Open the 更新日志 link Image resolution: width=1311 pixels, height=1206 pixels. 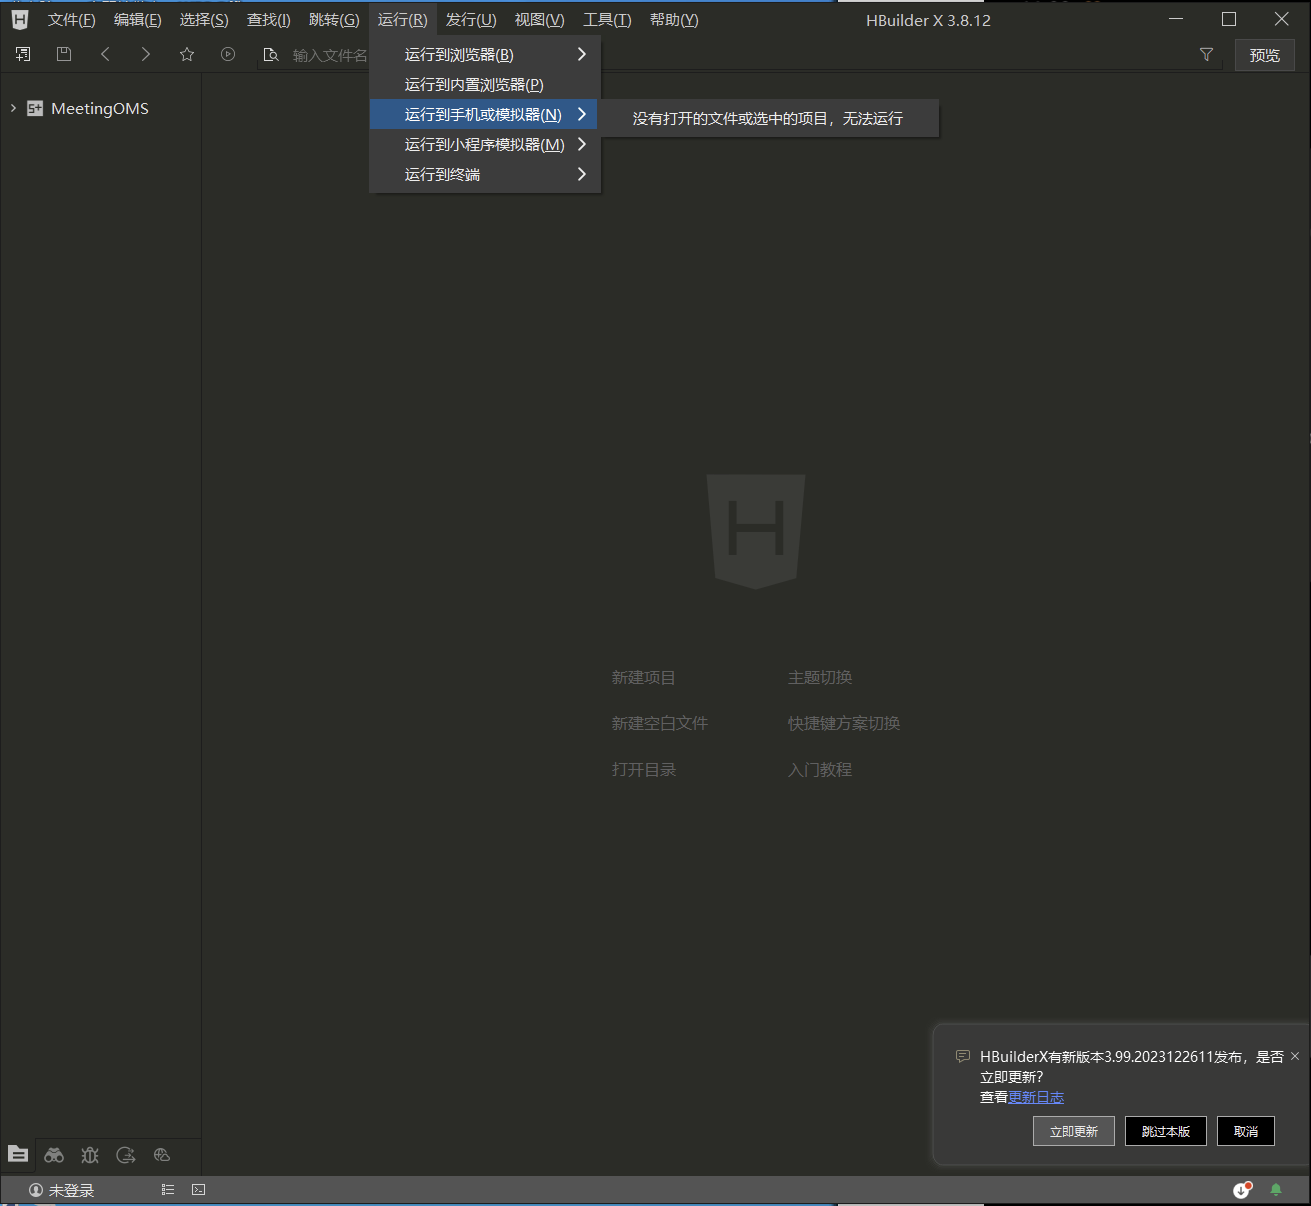click(x=1036, y=1097)
